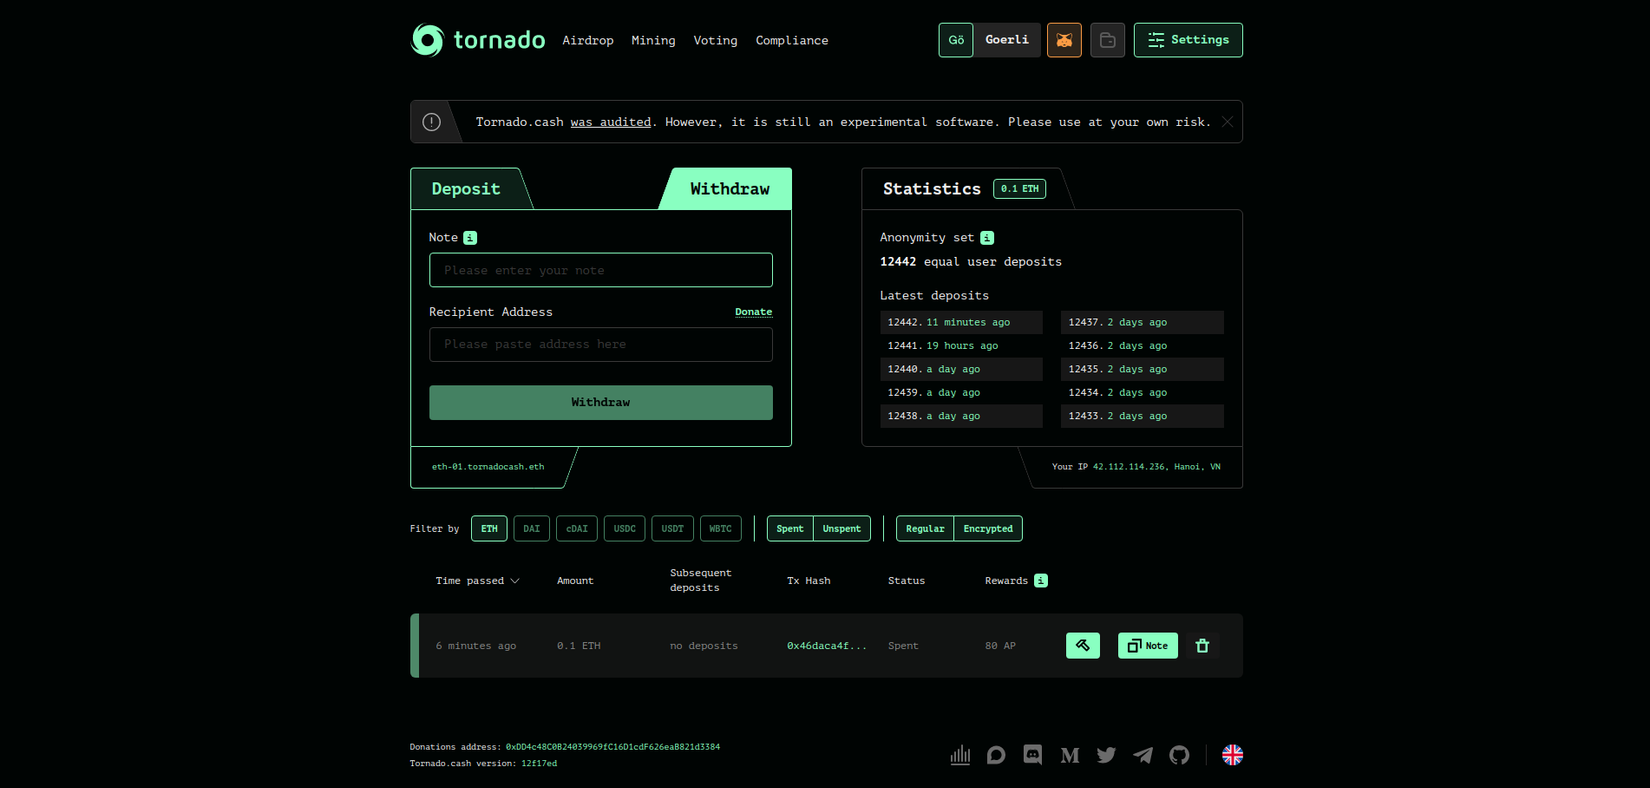This screenshot has width=1650, height=788.
Task: Copy note using the Note button
Action: pos(1148,646)
